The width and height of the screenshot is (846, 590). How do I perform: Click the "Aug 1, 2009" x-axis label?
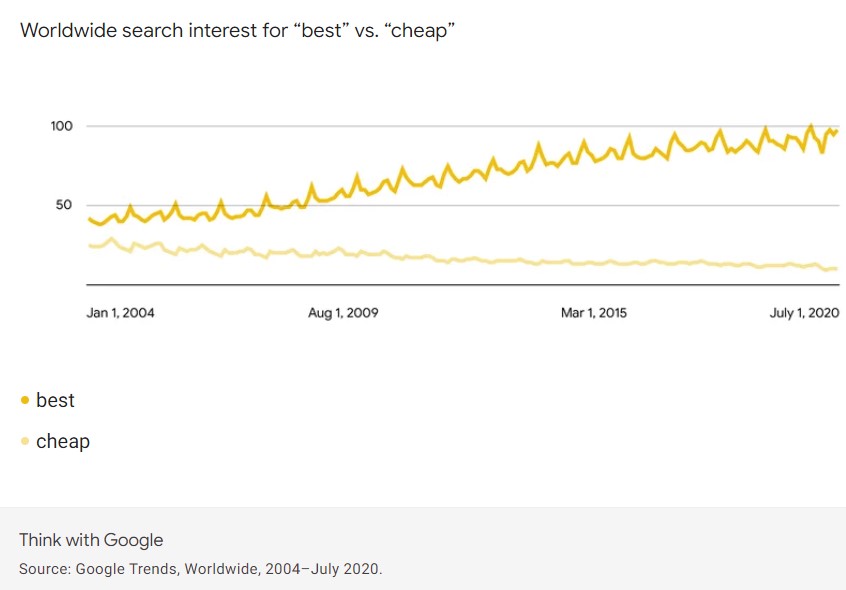coord(343,313)
